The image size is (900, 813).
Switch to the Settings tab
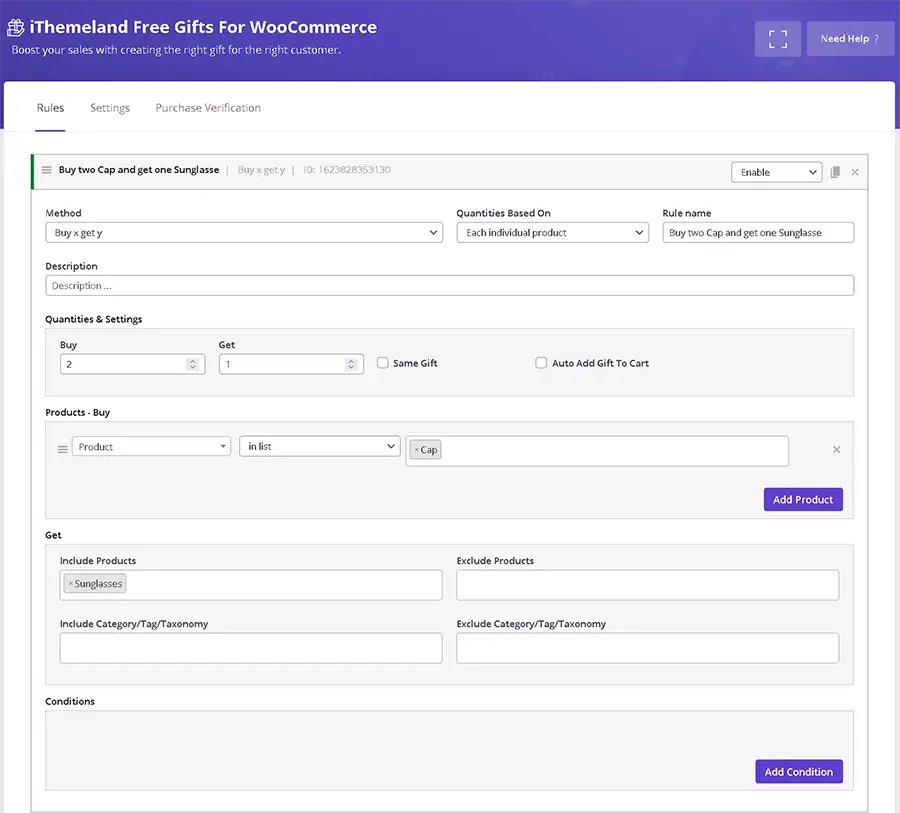pyautogui.click(x=110, y=108)
